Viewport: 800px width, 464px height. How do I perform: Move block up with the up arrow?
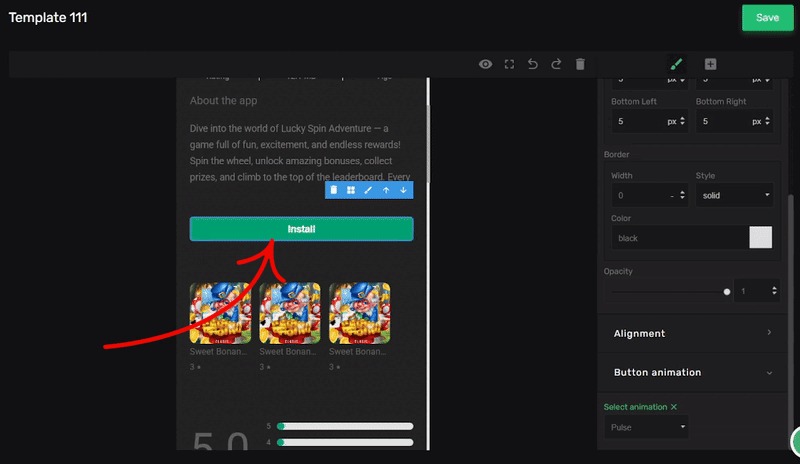click(x=386, y=190)
